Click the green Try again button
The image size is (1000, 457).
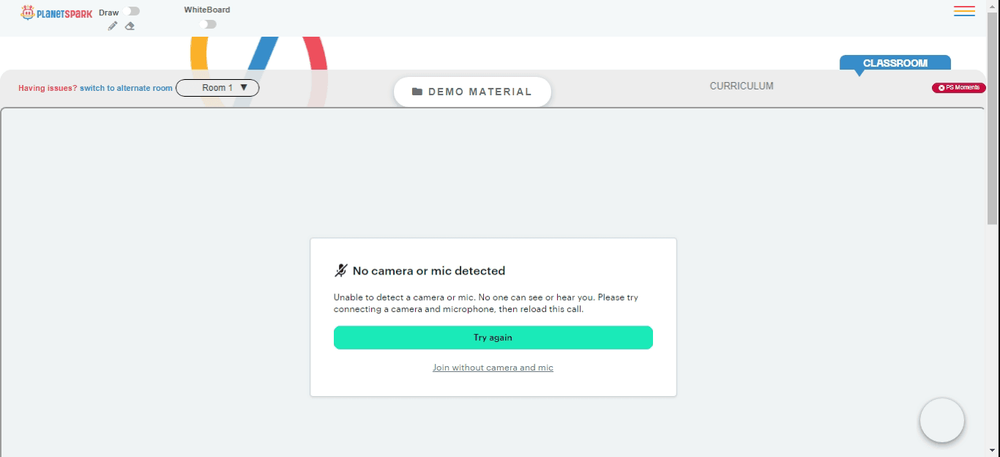[x=493, y=338]
